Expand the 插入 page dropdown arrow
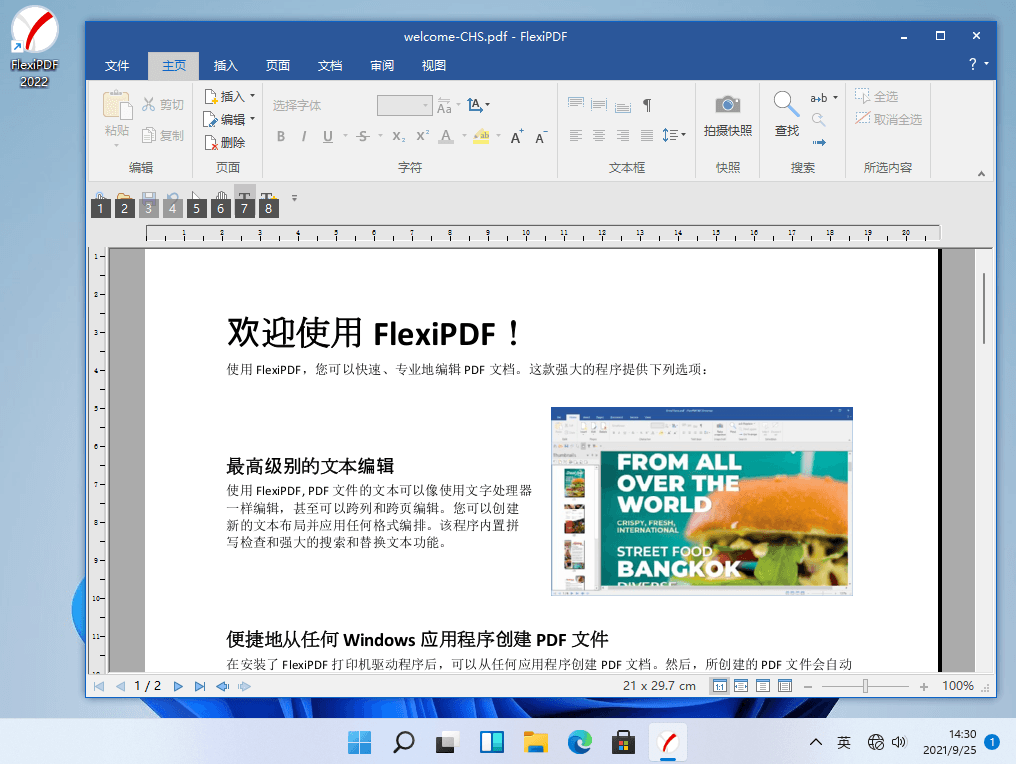Image resolution: width=1016 pixels, height=764 pixels. pyautogui.click(x=253, y=96)
